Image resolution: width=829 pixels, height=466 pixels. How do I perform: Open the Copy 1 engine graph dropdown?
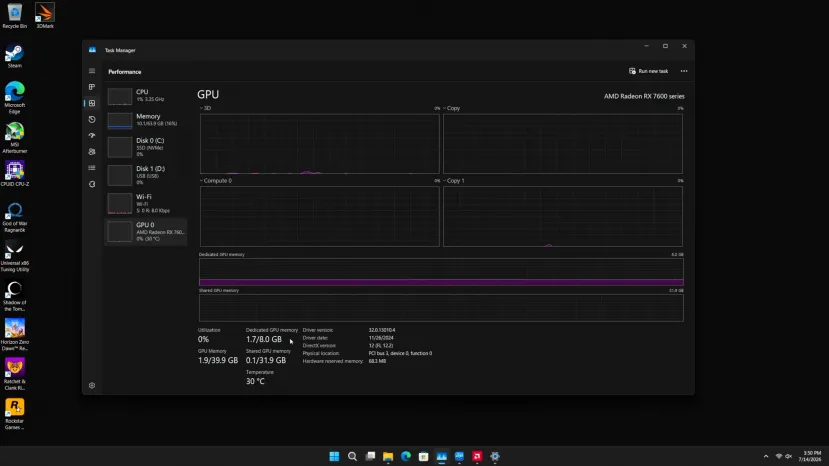pyautogui.click(x=454, y=181)
